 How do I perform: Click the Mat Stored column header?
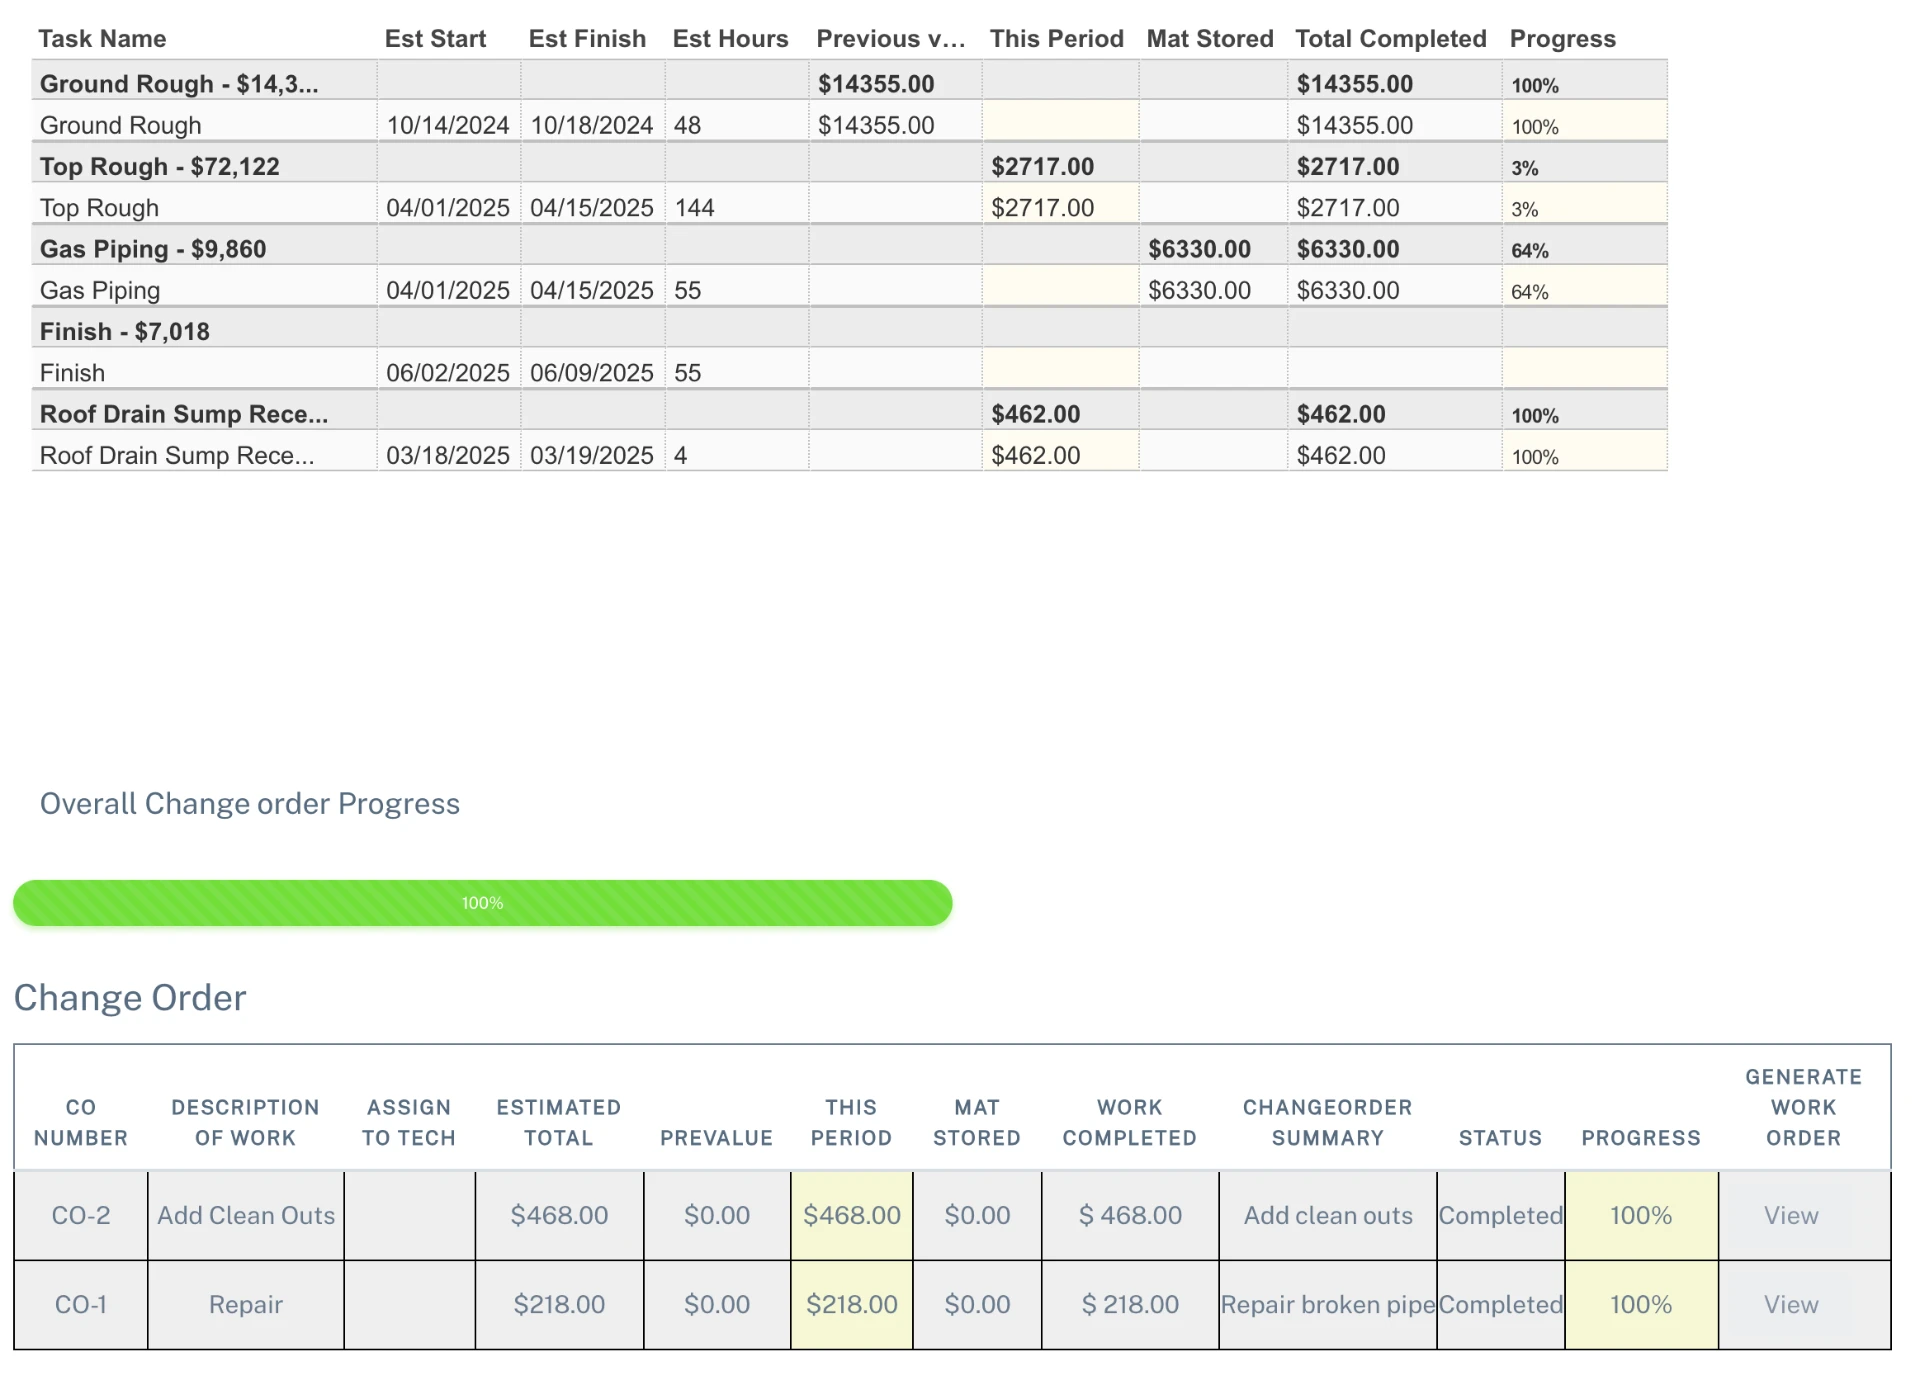[x=1210, y=39]
